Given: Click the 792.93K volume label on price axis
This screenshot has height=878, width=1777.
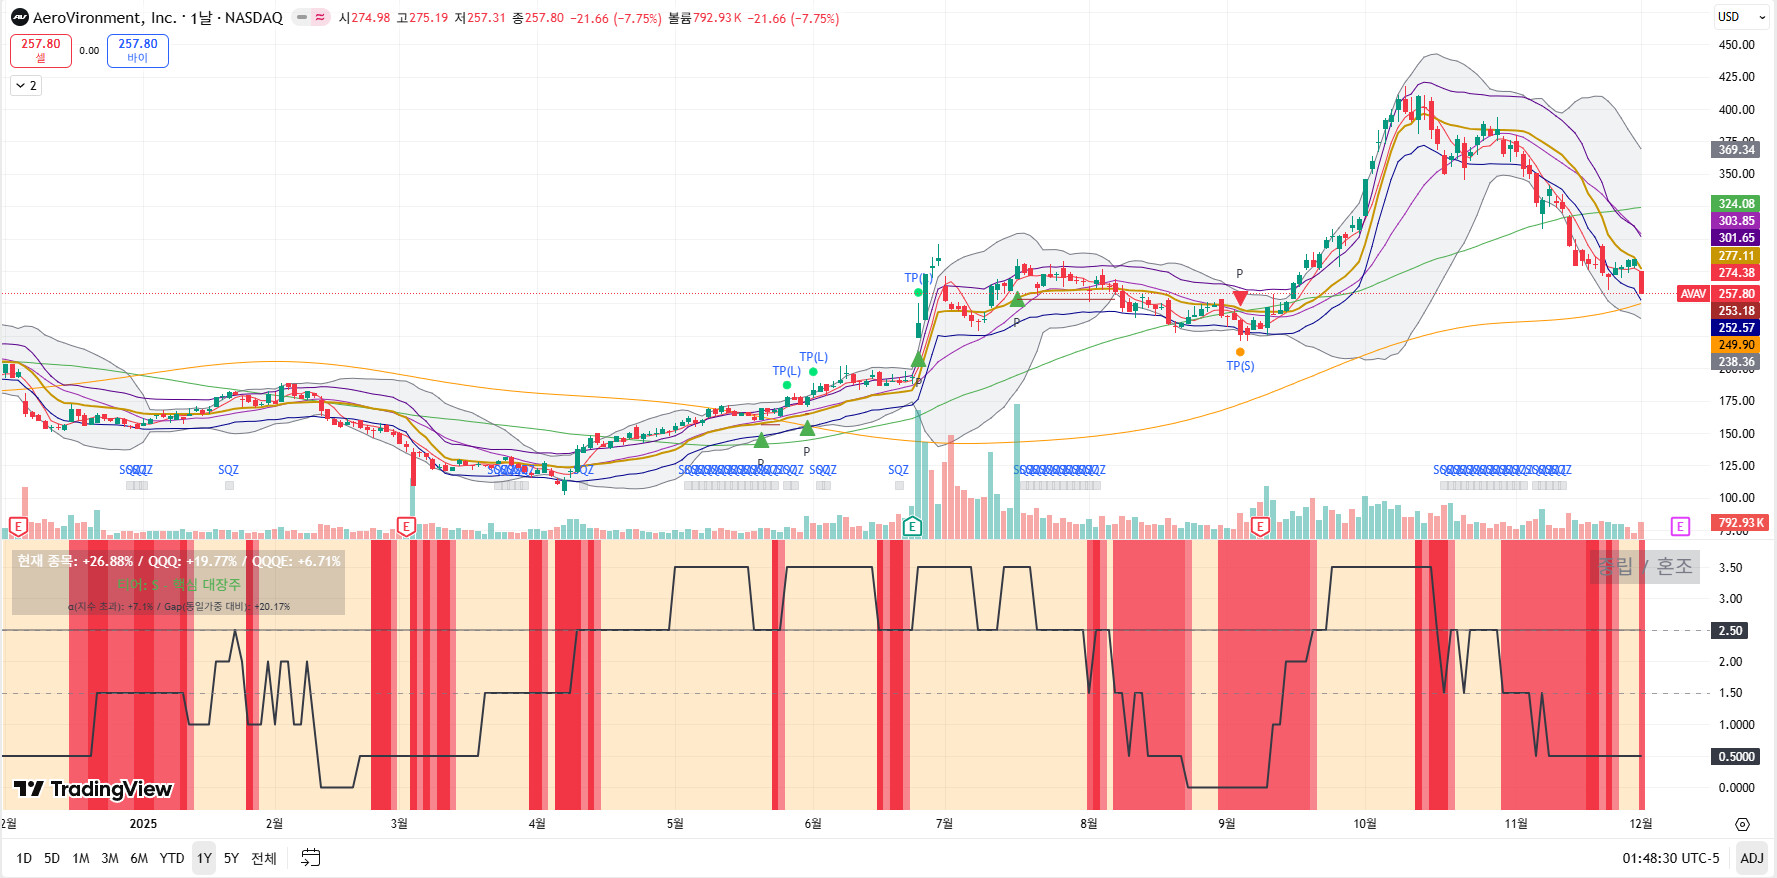Looking at the screenshot, I should 1740,523.
